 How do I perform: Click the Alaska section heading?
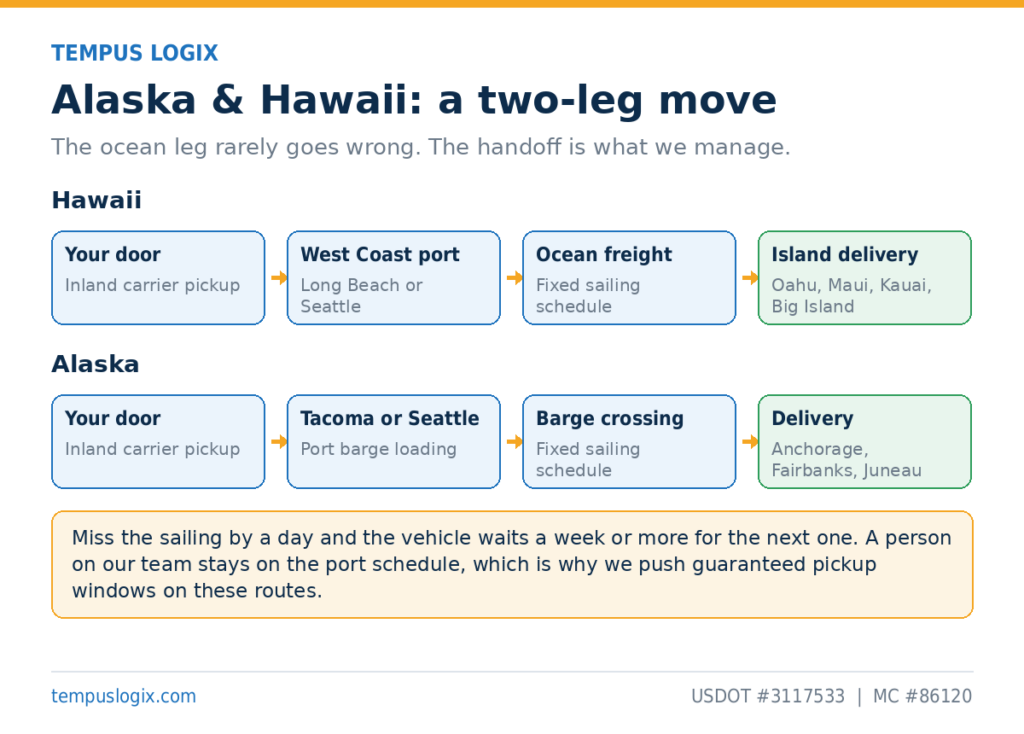[95, 364]
